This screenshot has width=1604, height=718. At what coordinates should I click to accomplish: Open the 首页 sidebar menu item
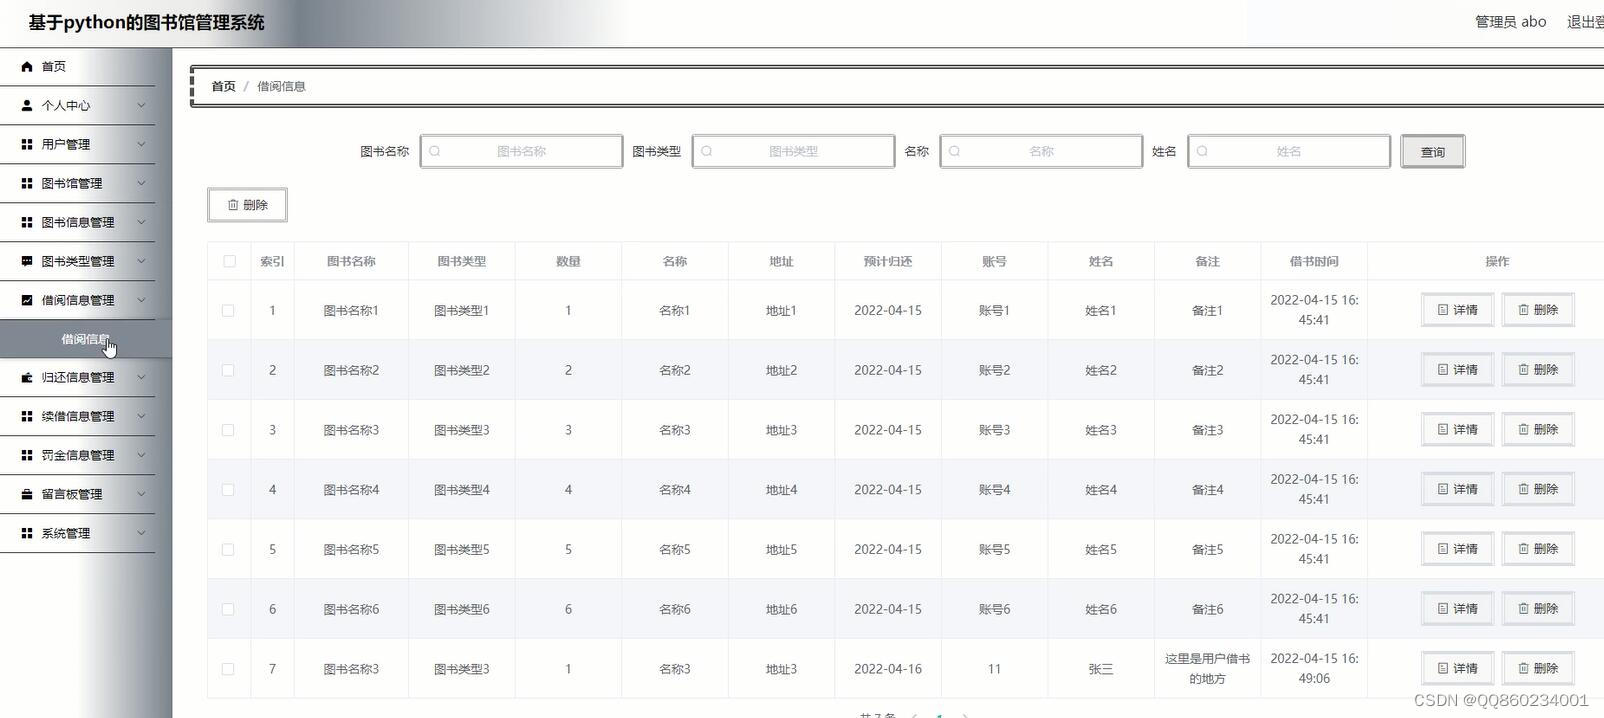point(78,67)
